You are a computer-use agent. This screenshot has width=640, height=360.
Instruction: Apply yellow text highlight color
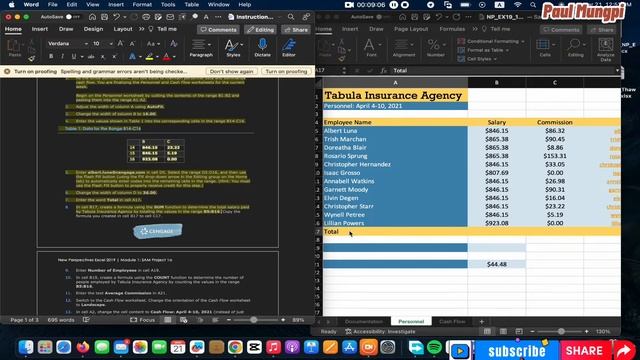pyautogui.click(x=149, y=56)
